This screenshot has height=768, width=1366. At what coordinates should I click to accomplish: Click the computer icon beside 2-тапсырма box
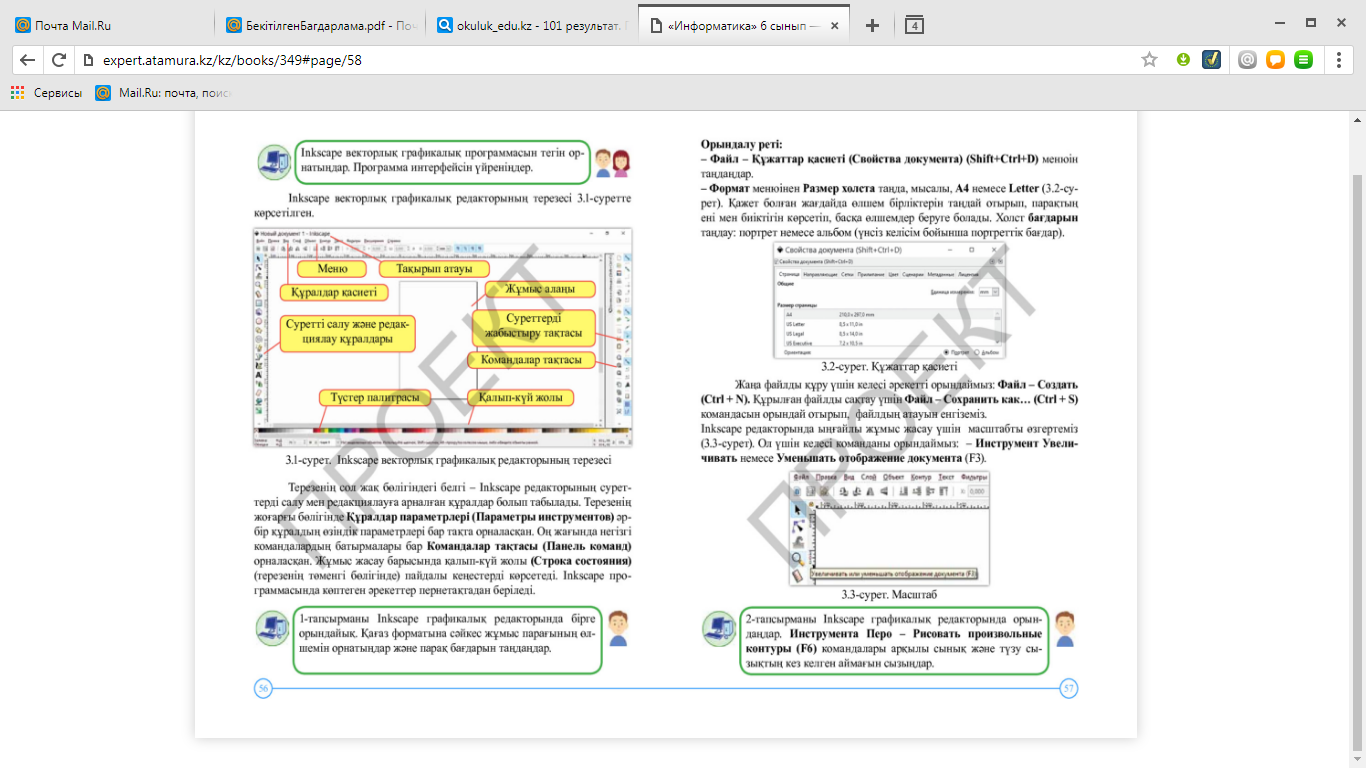(720, 627)
